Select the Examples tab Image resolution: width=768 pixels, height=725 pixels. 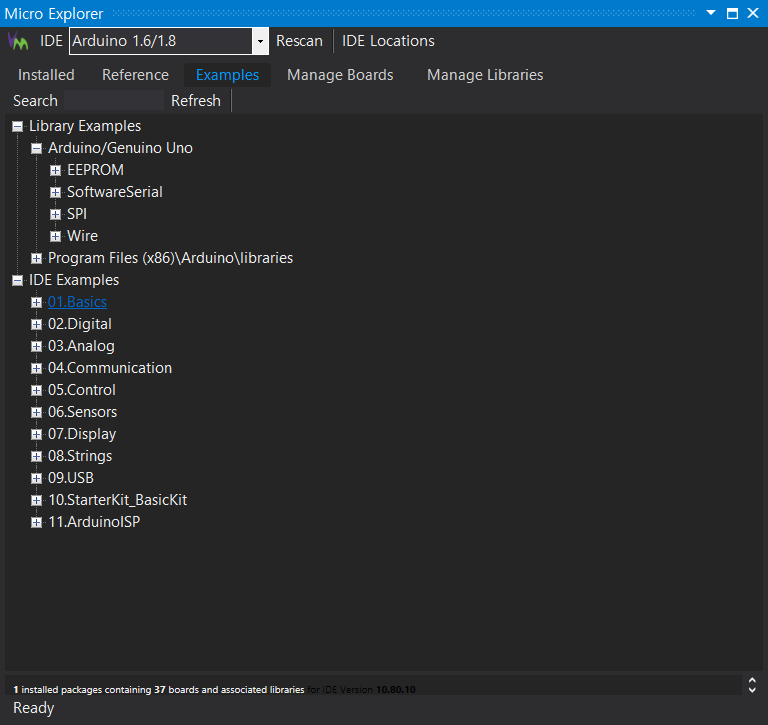click(227, 75)
